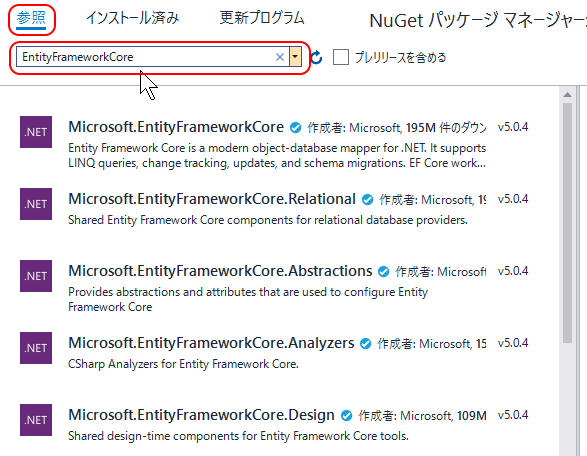Click inside the EntityFrameworkCore search field
This screenshot has width=587, height=456.
coord(146,57)
